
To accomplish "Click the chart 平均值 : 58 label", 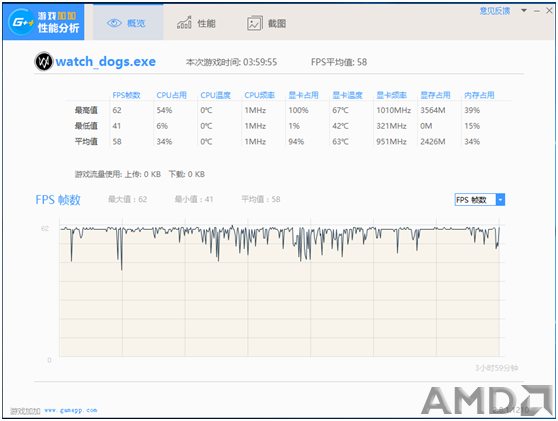I will [x=261, y=199].
